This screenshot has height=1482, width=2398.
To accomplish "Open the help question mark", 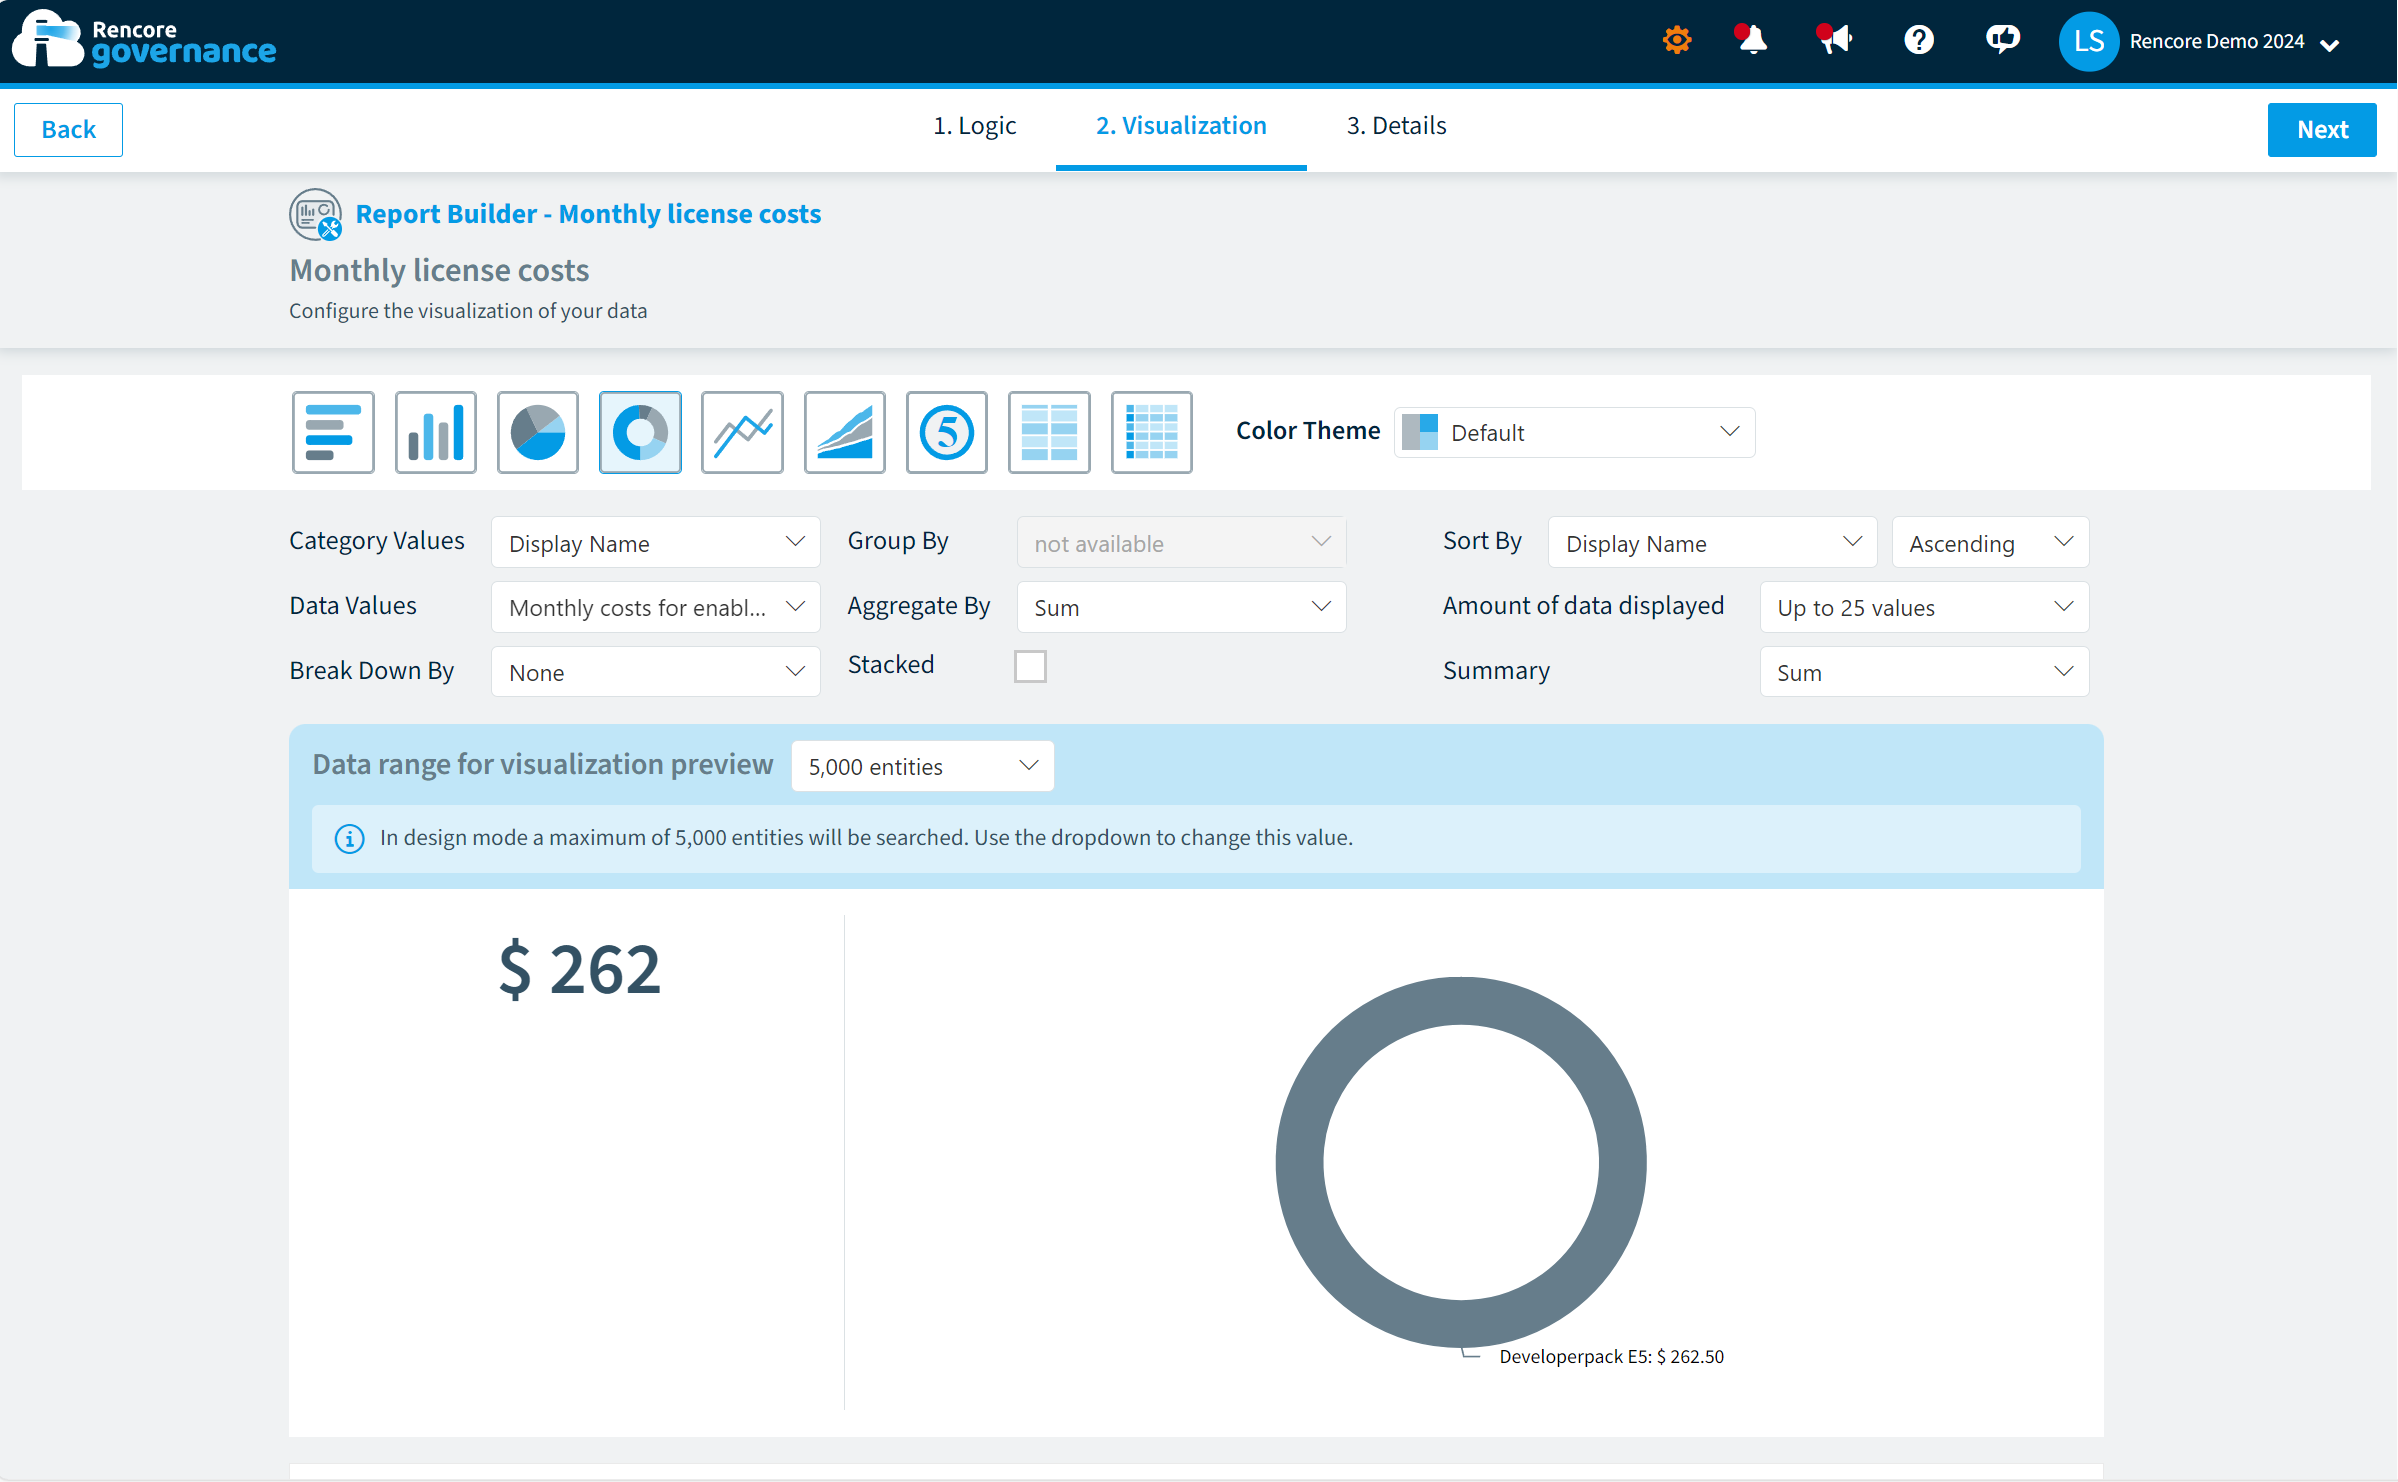I will (1919, 40).
